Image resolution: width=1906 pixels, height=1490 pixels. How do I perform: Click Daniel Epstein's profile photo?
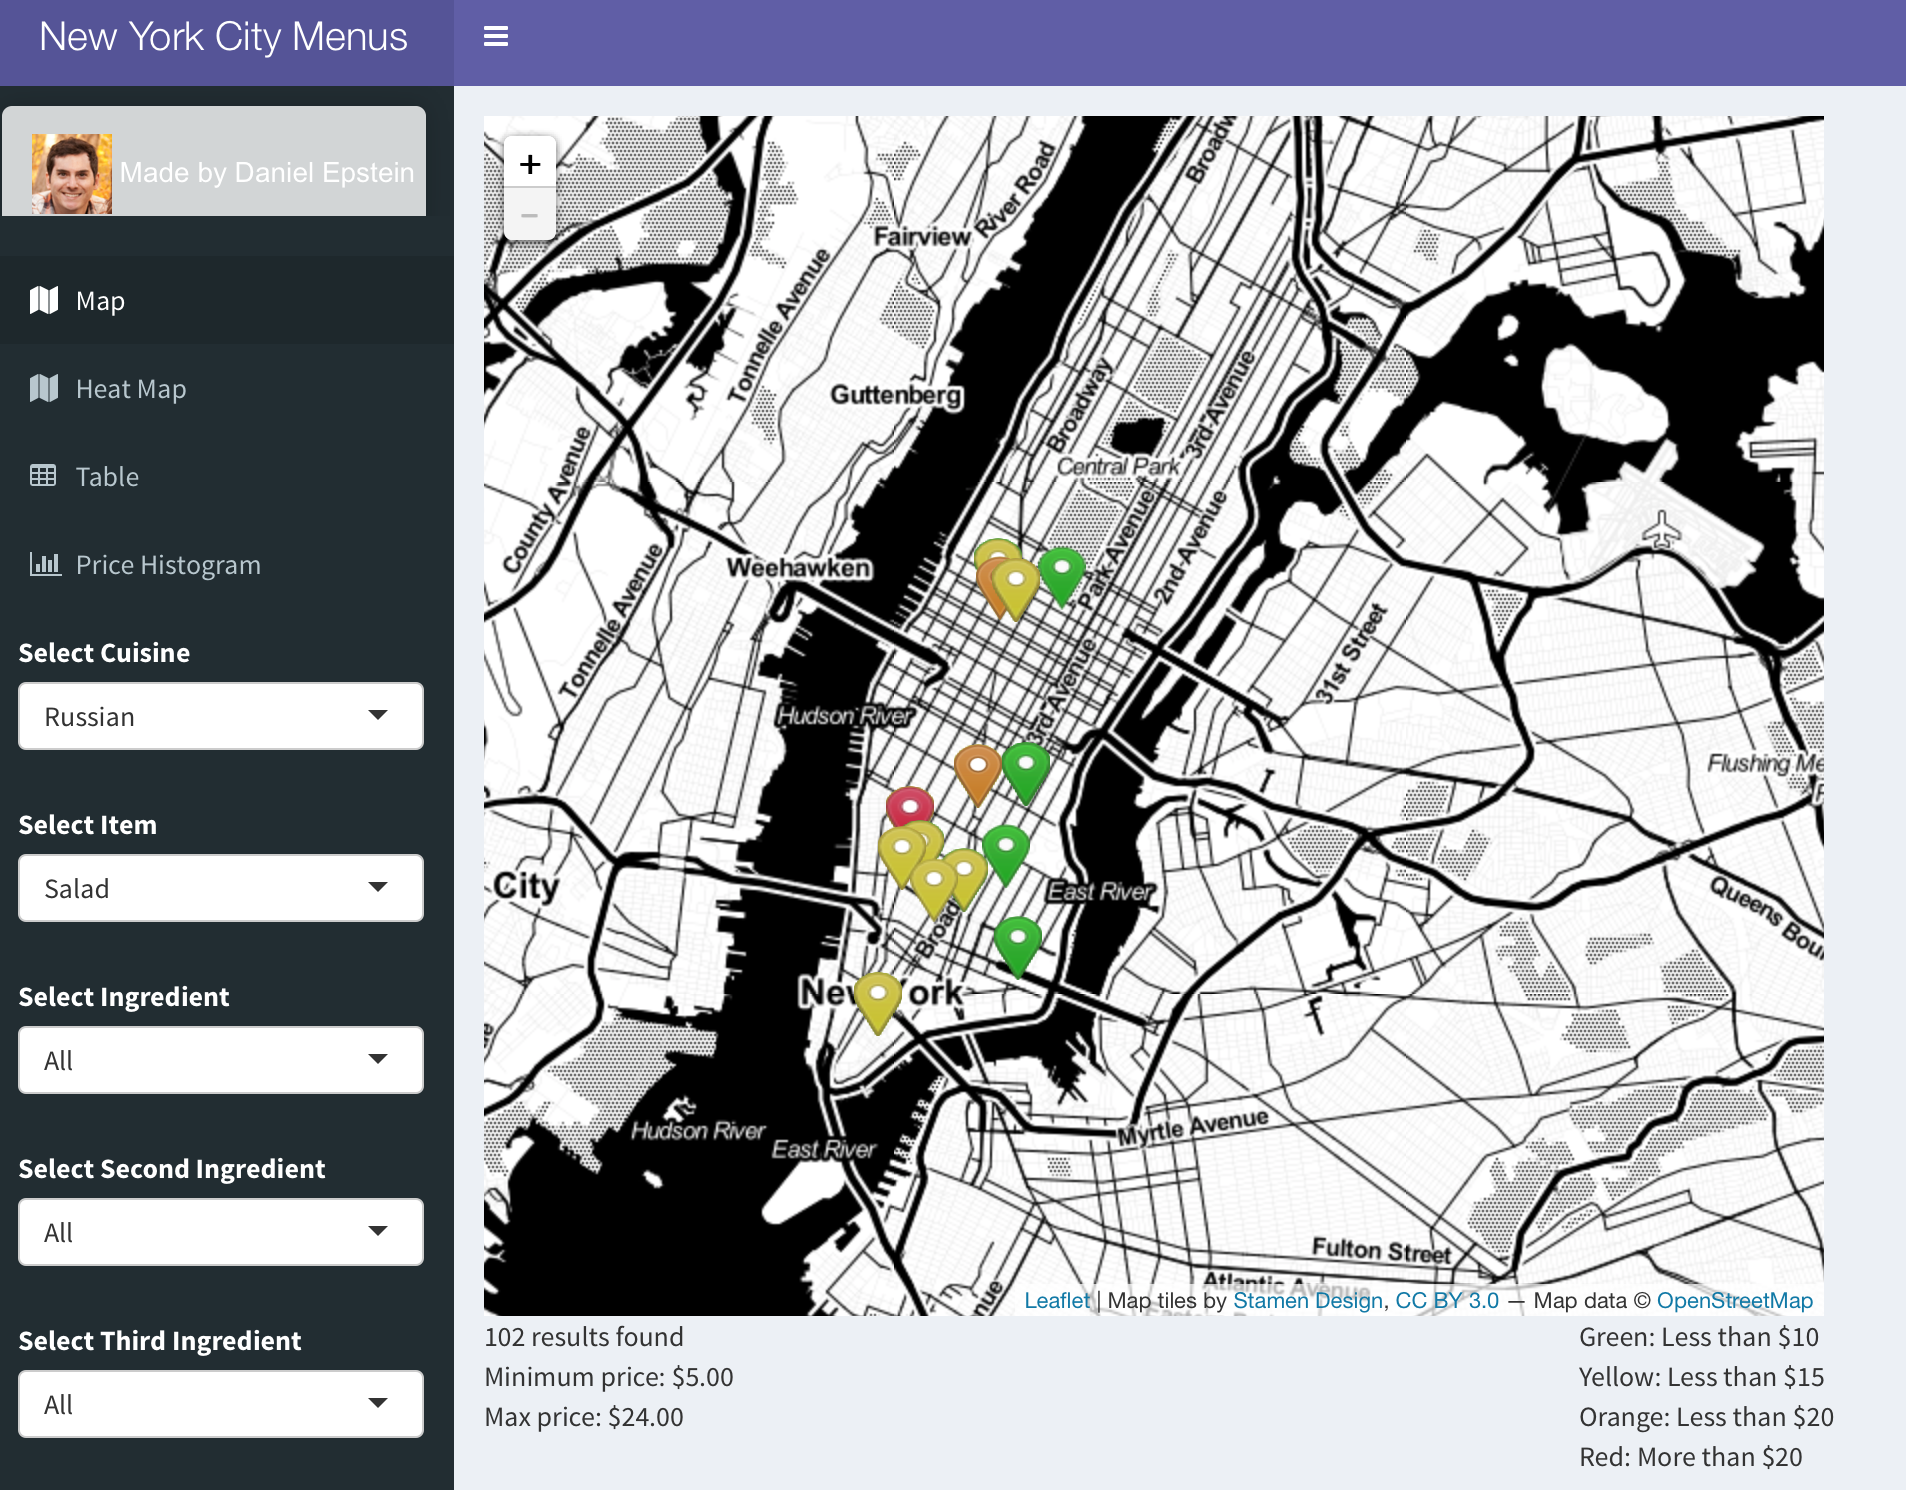[x=72, y=174]
